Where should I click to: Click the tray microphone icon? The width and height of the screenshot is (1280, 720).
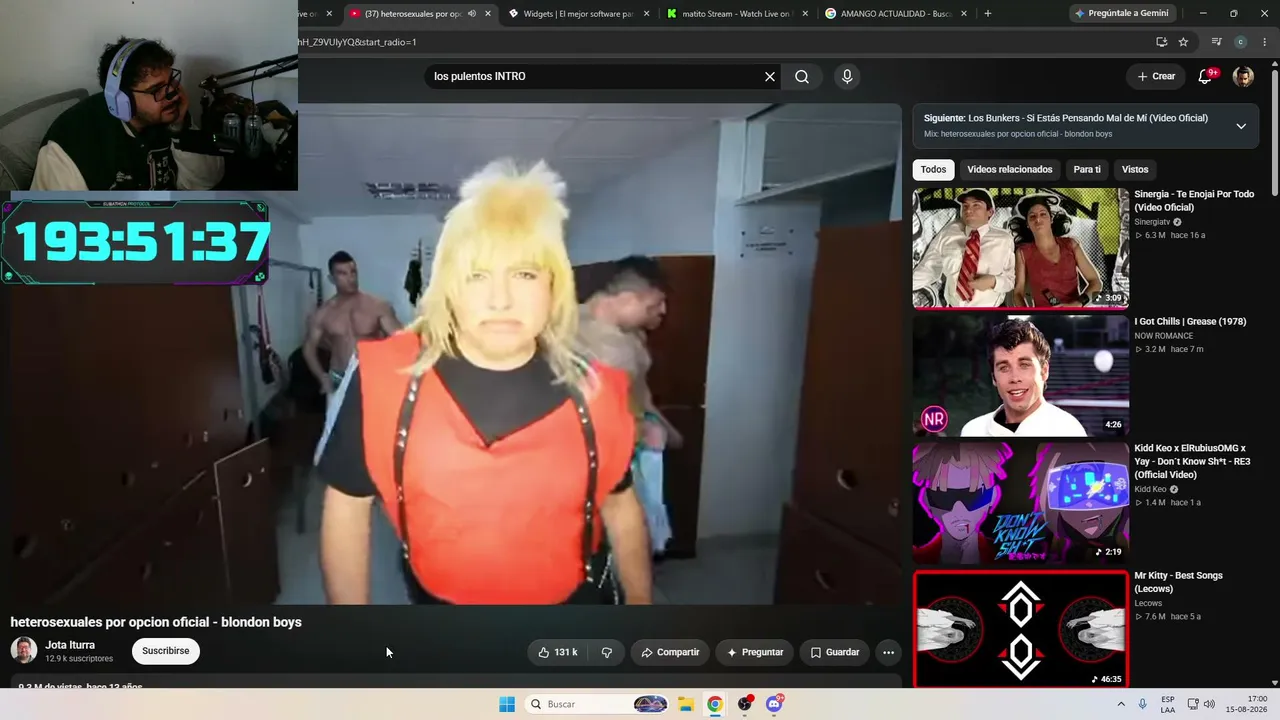1143,704
